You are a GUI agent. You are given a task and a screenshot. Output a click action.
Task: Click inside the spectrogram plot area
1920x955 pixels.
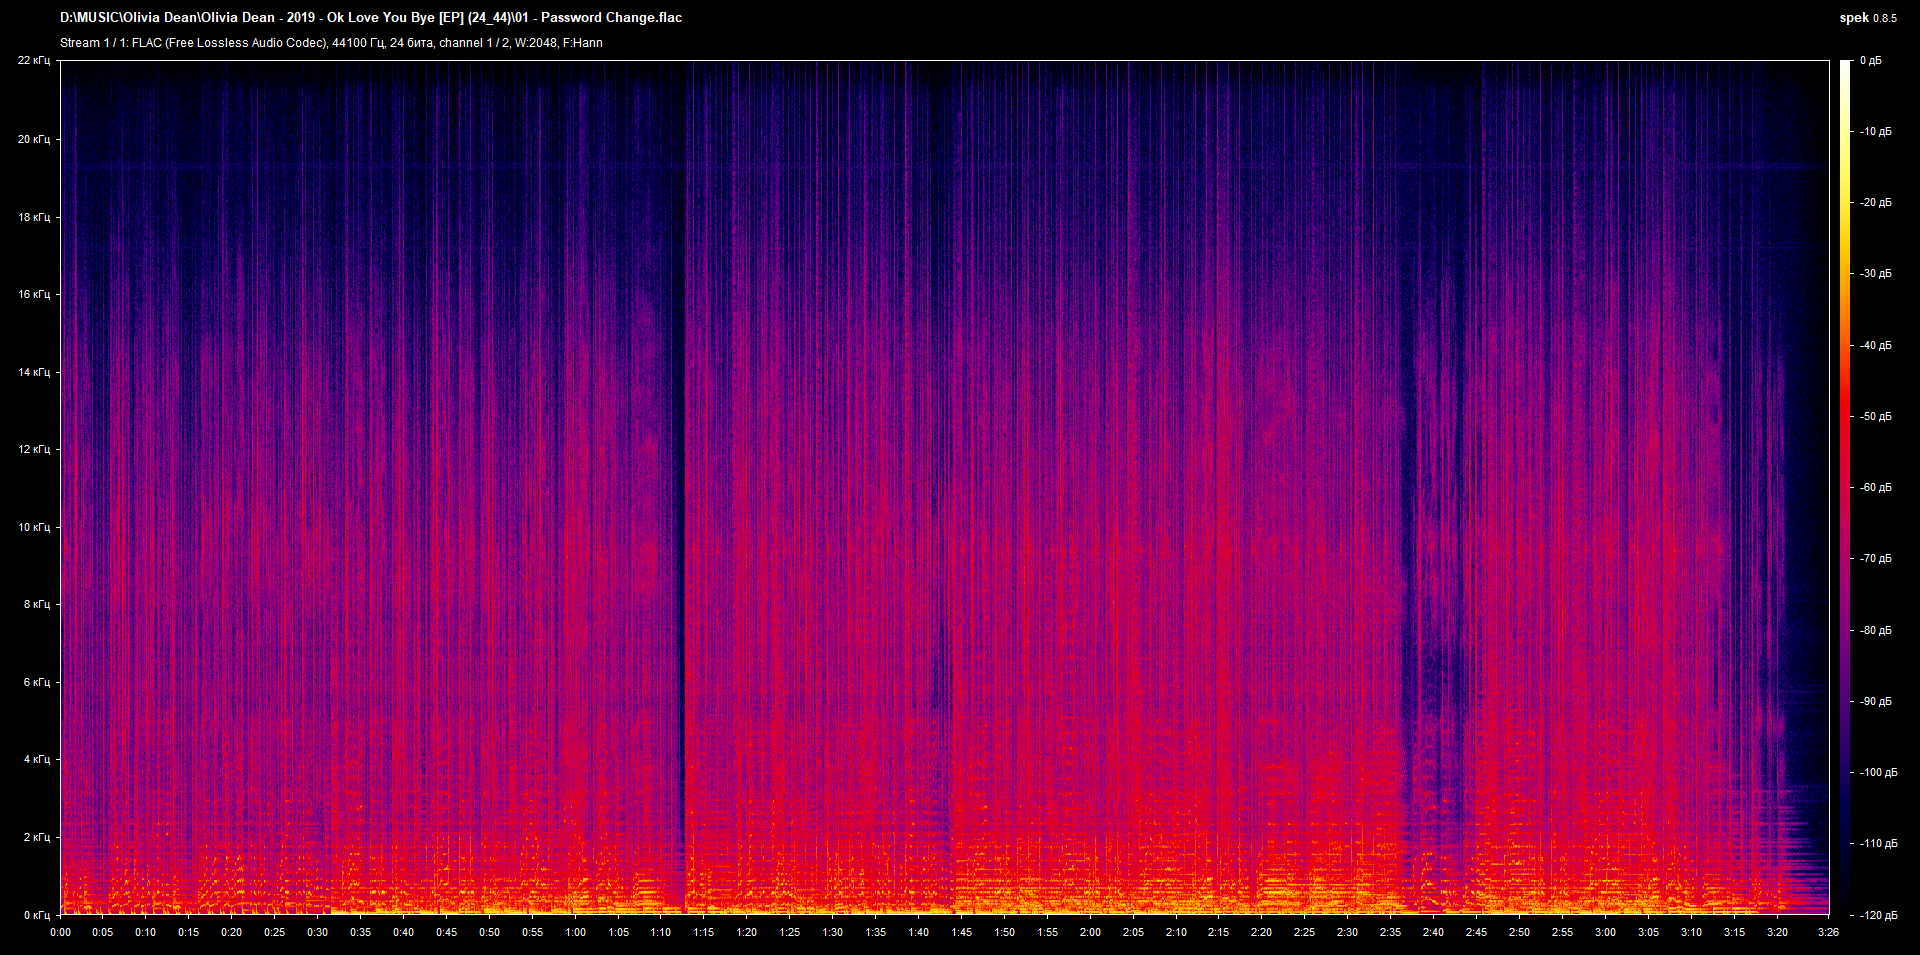(945, 487)
